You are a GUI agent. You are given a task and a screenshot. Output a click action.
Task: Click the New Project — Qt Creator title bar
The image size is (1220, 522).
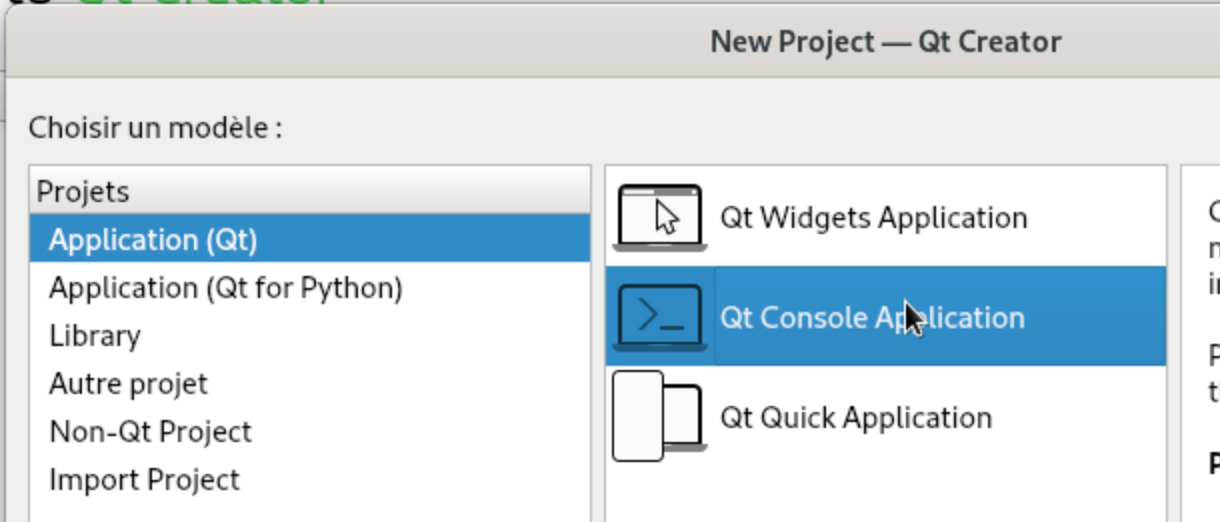click(x=885, y=42)
